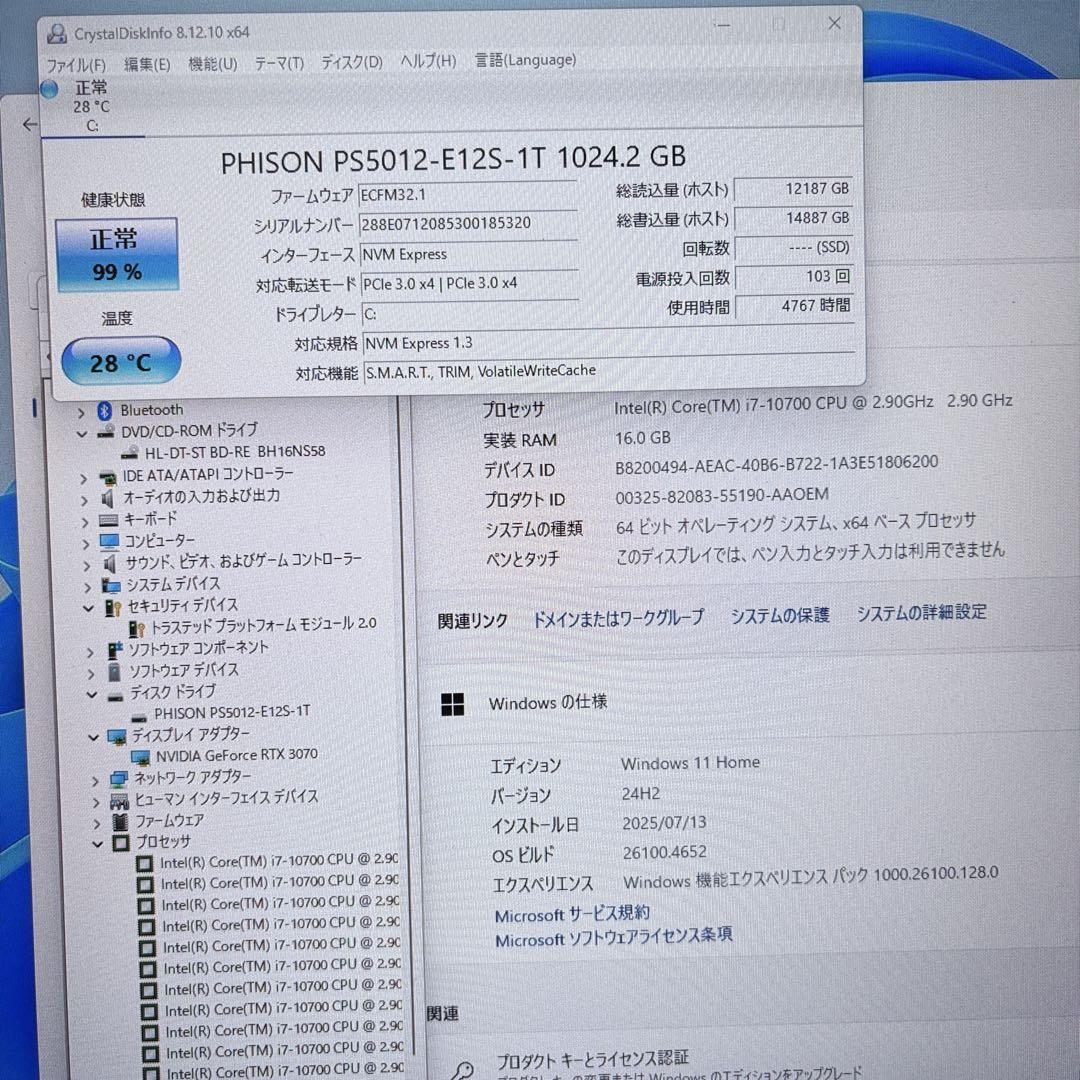Click the Bluetooth icon in device tree
1080x1080 pixels.
pos(104,411)
